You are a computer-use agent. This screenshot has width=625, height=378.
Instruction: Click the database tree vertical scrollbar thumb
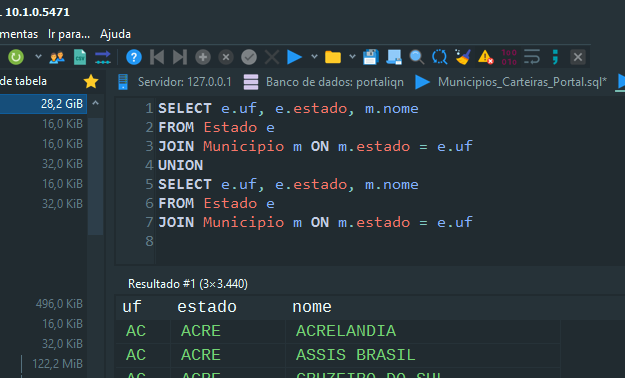pos(95,176)
